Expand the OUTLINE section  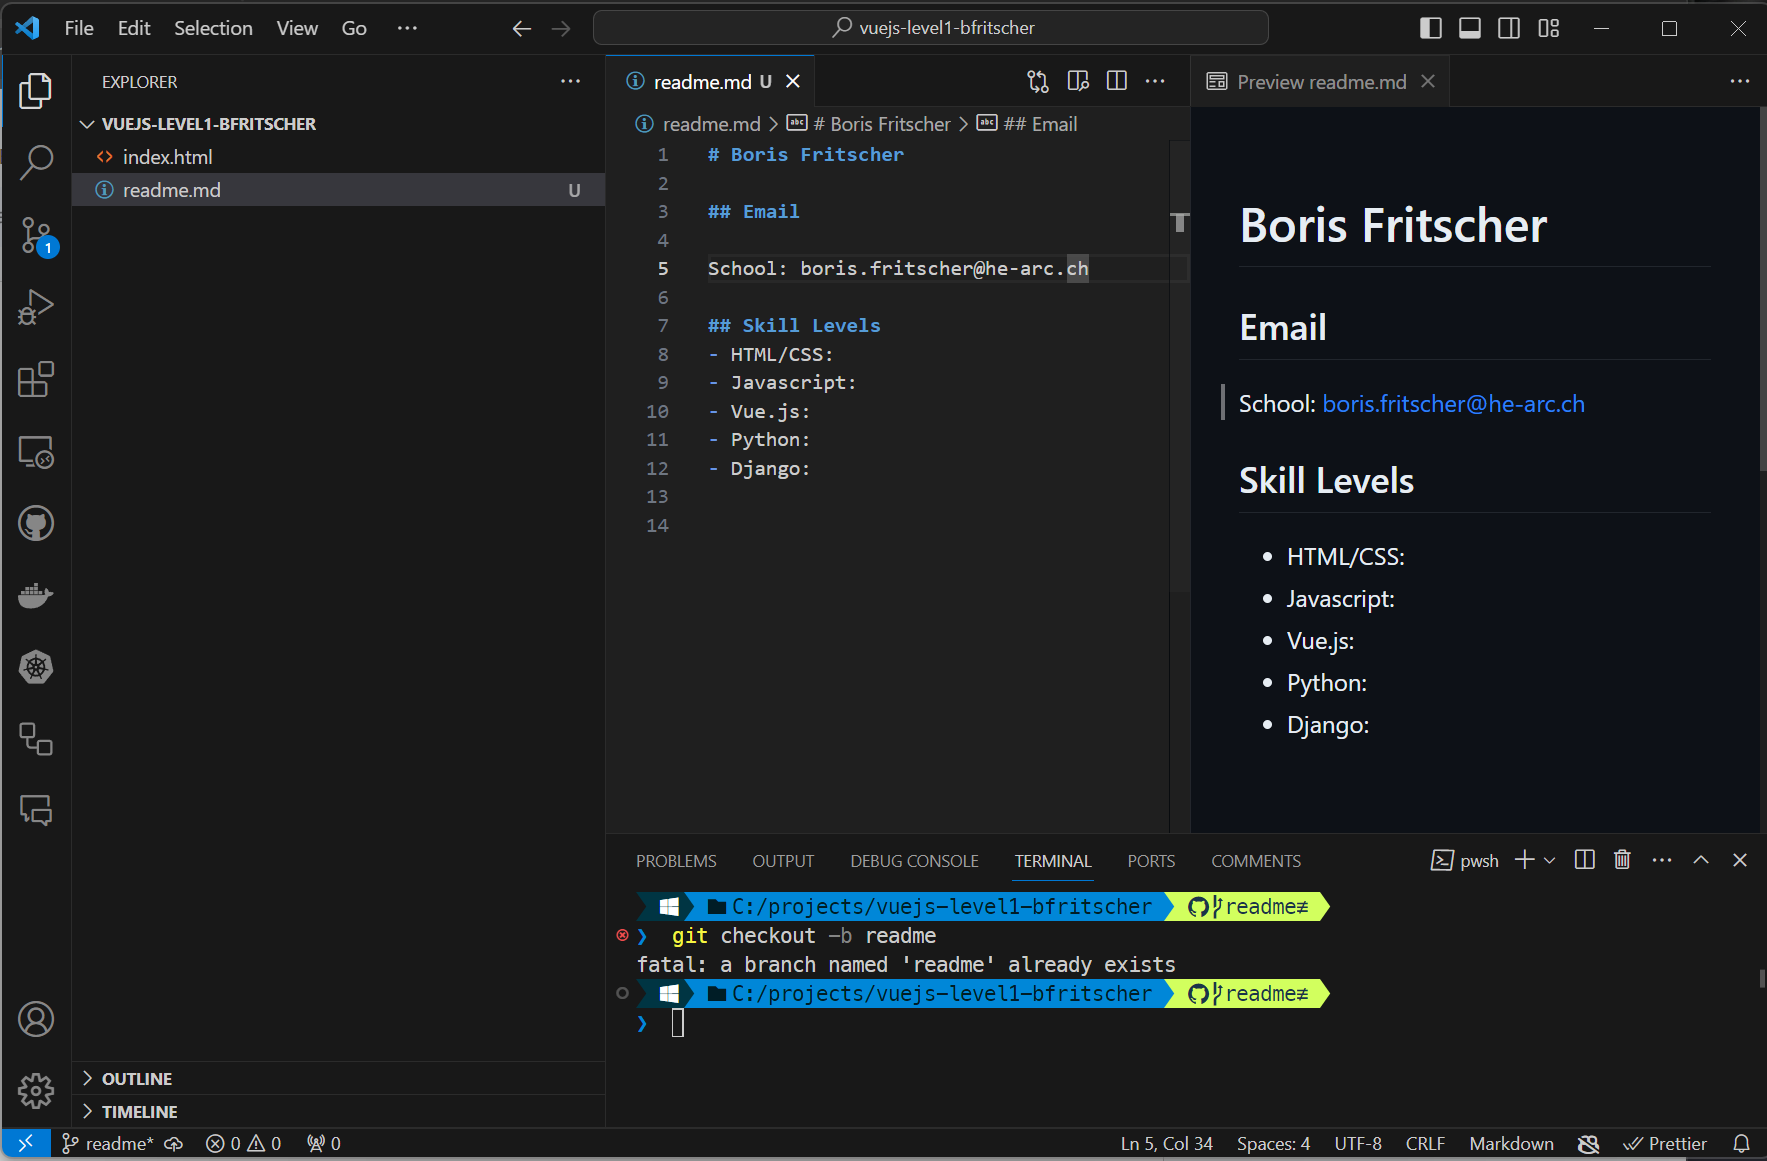(137, 1078)
